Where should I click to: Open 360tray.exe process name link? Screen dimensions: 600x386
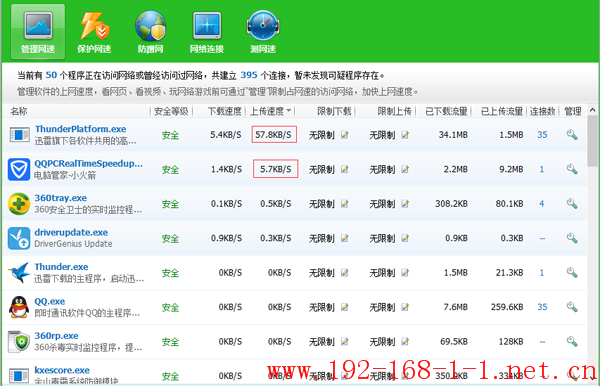60,198
